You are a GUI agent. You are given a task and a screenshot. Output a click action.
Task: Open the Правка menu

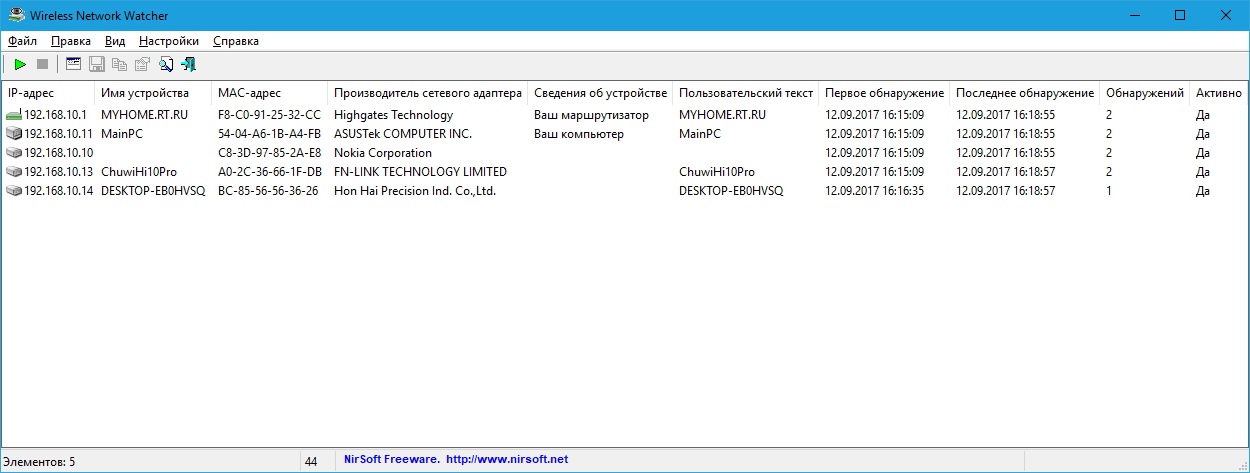pyautogui.click(x=70, y=41)
